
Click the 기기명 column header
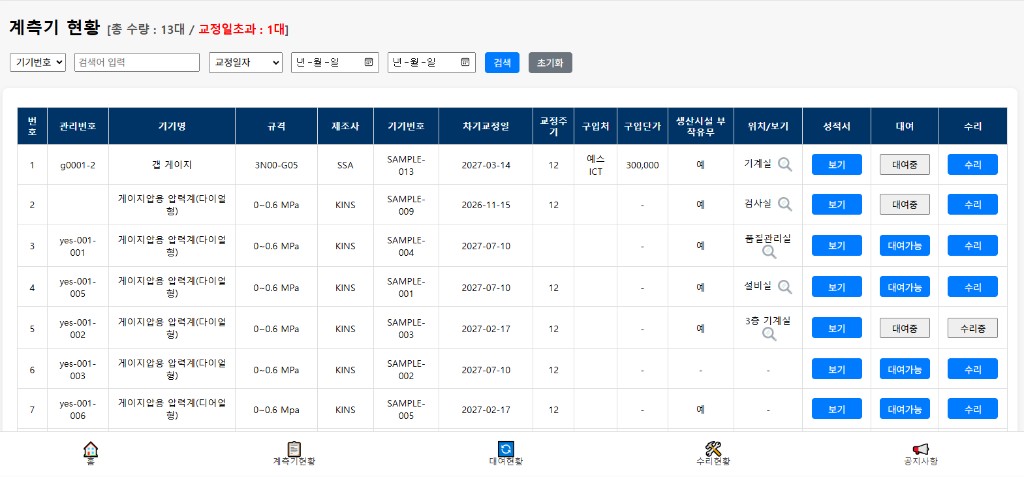click(x=172, y=126)
